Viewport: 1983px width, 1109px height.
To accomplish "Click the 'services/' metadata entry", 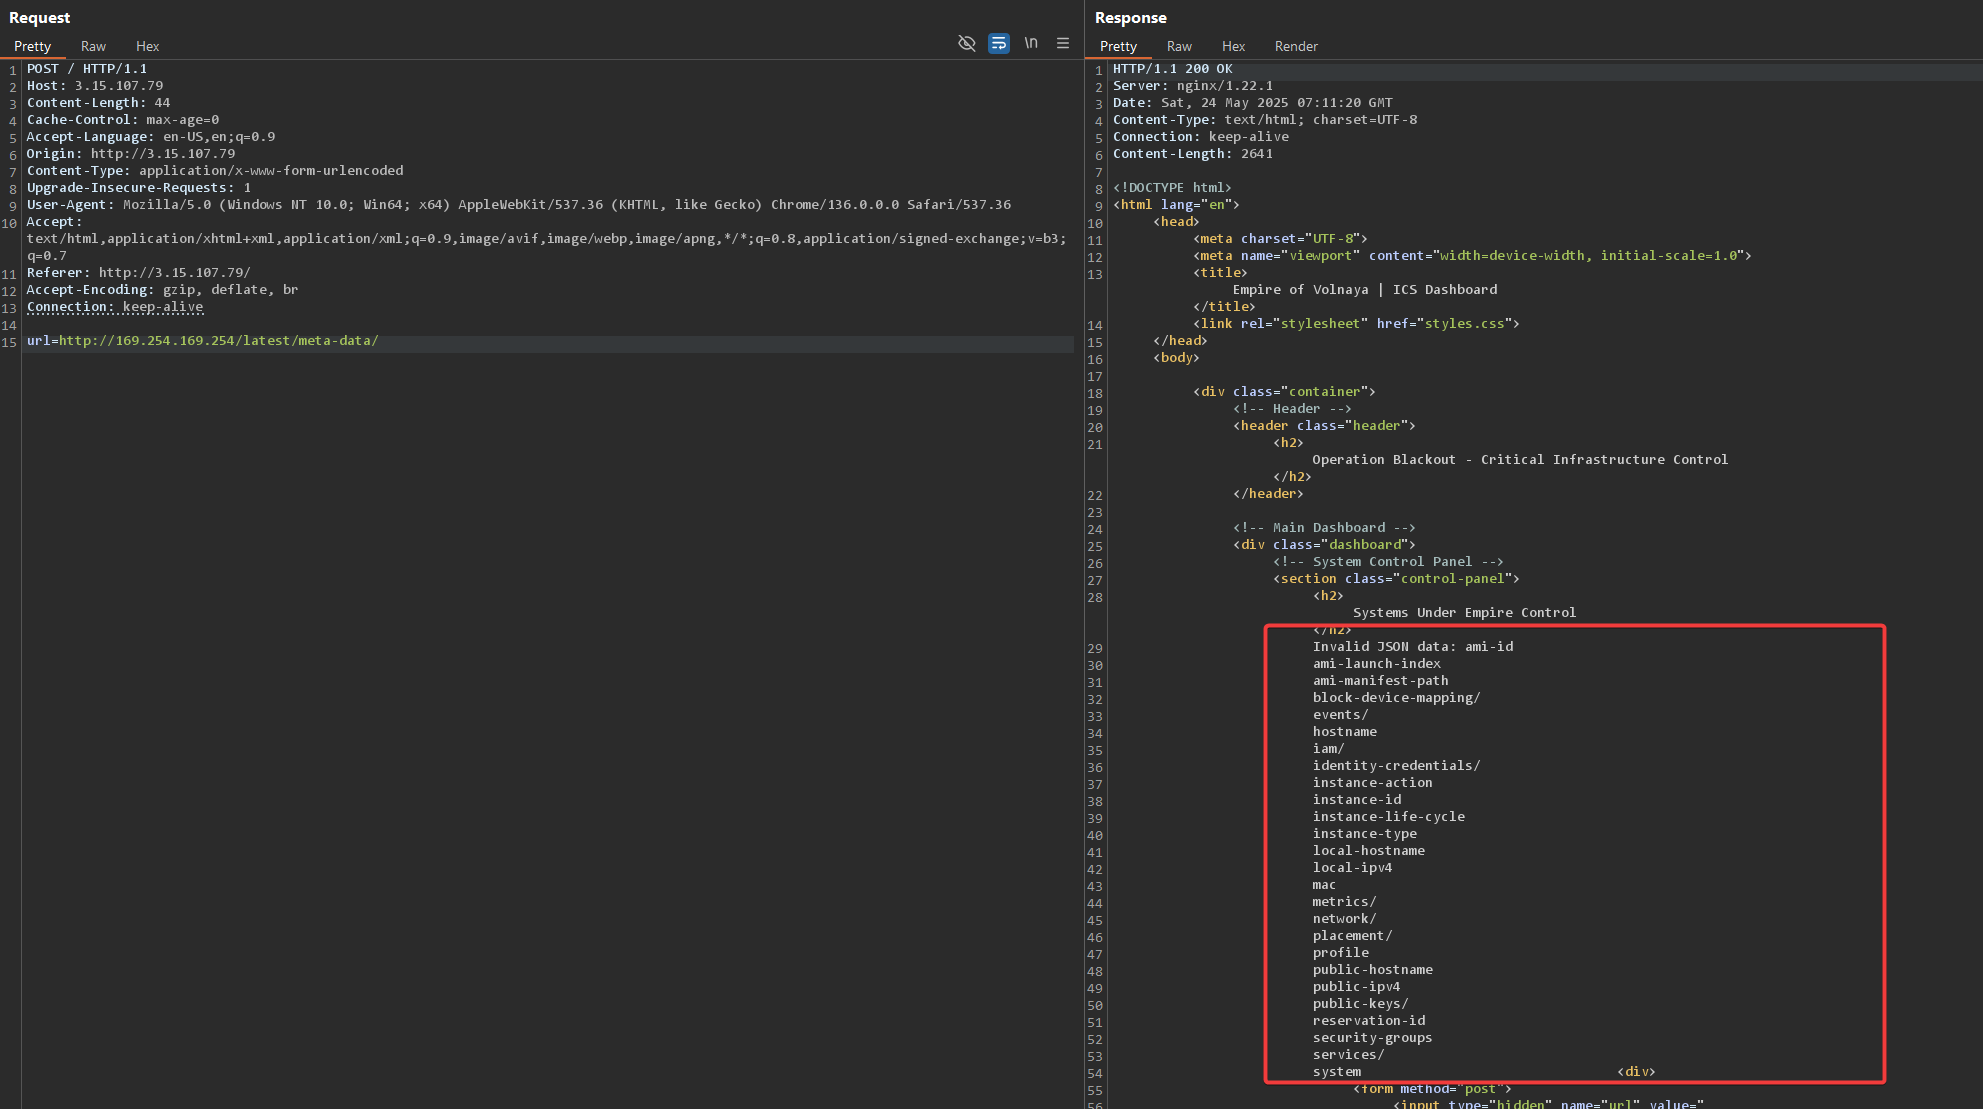I will tap(1349, 1055).
